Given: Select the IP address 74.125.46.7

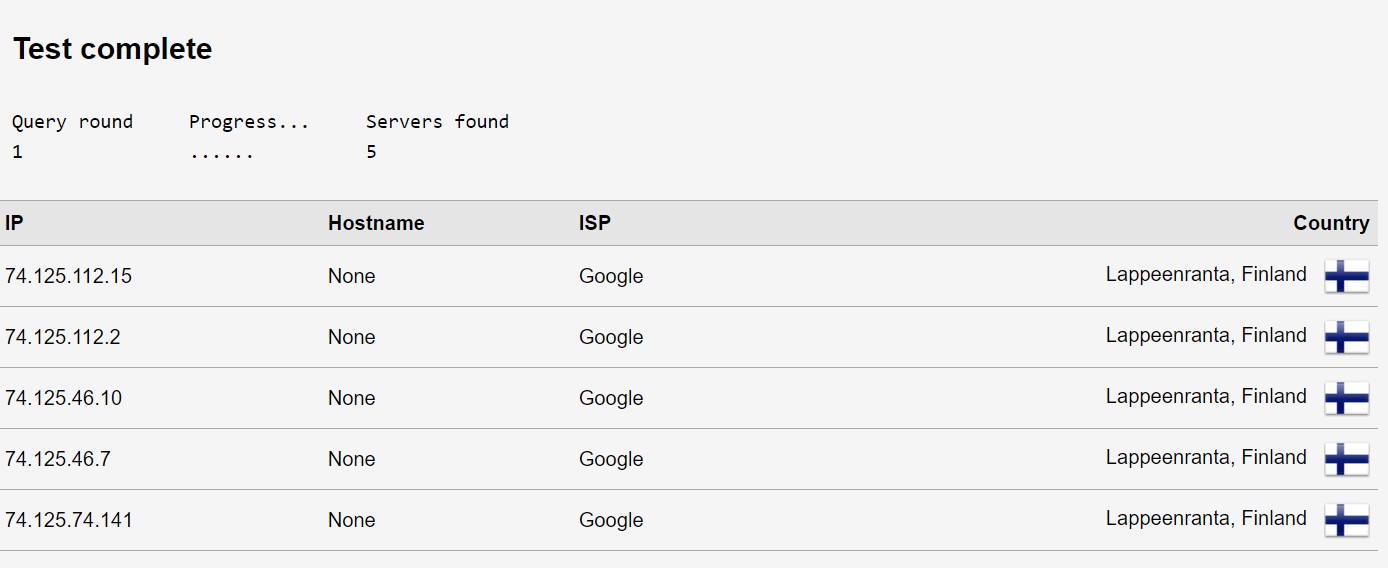Looking at the screenshot, I should [x=57, y=459].
